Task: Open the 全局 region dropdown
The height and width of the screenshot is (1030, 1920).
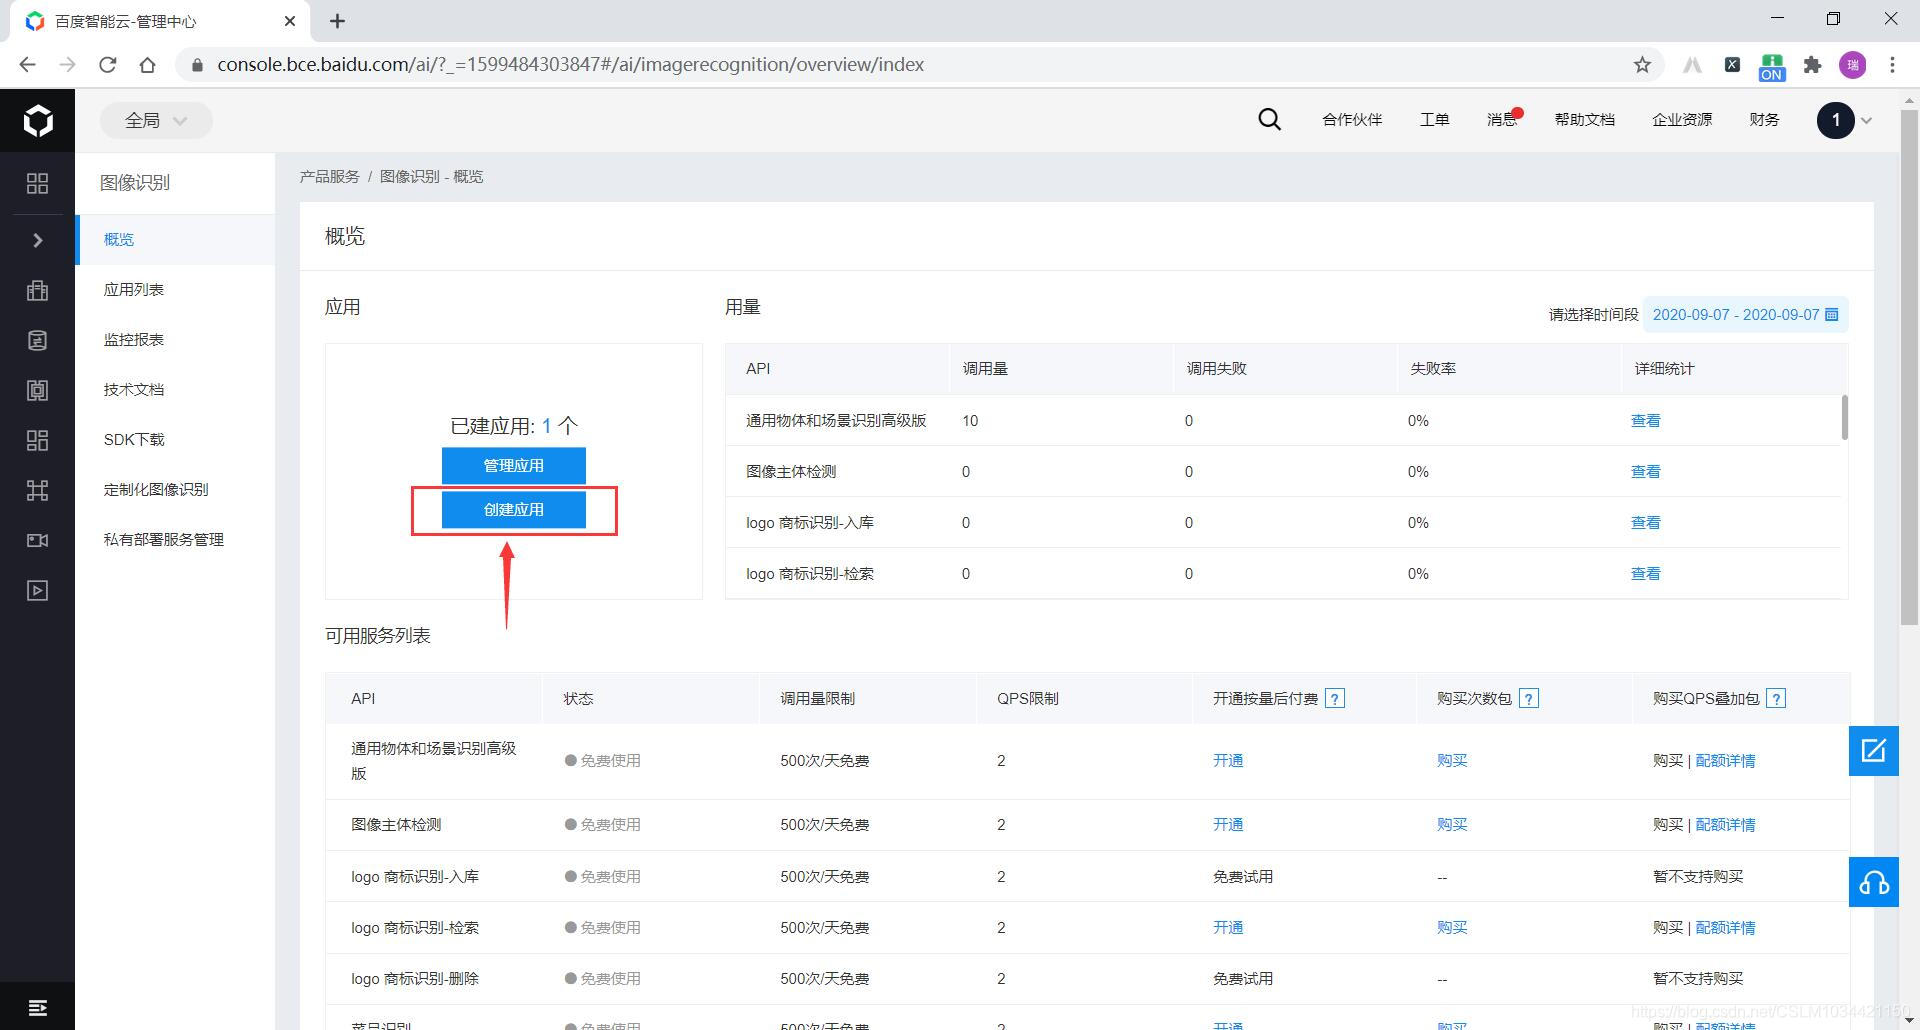Action: pos(156,120)
